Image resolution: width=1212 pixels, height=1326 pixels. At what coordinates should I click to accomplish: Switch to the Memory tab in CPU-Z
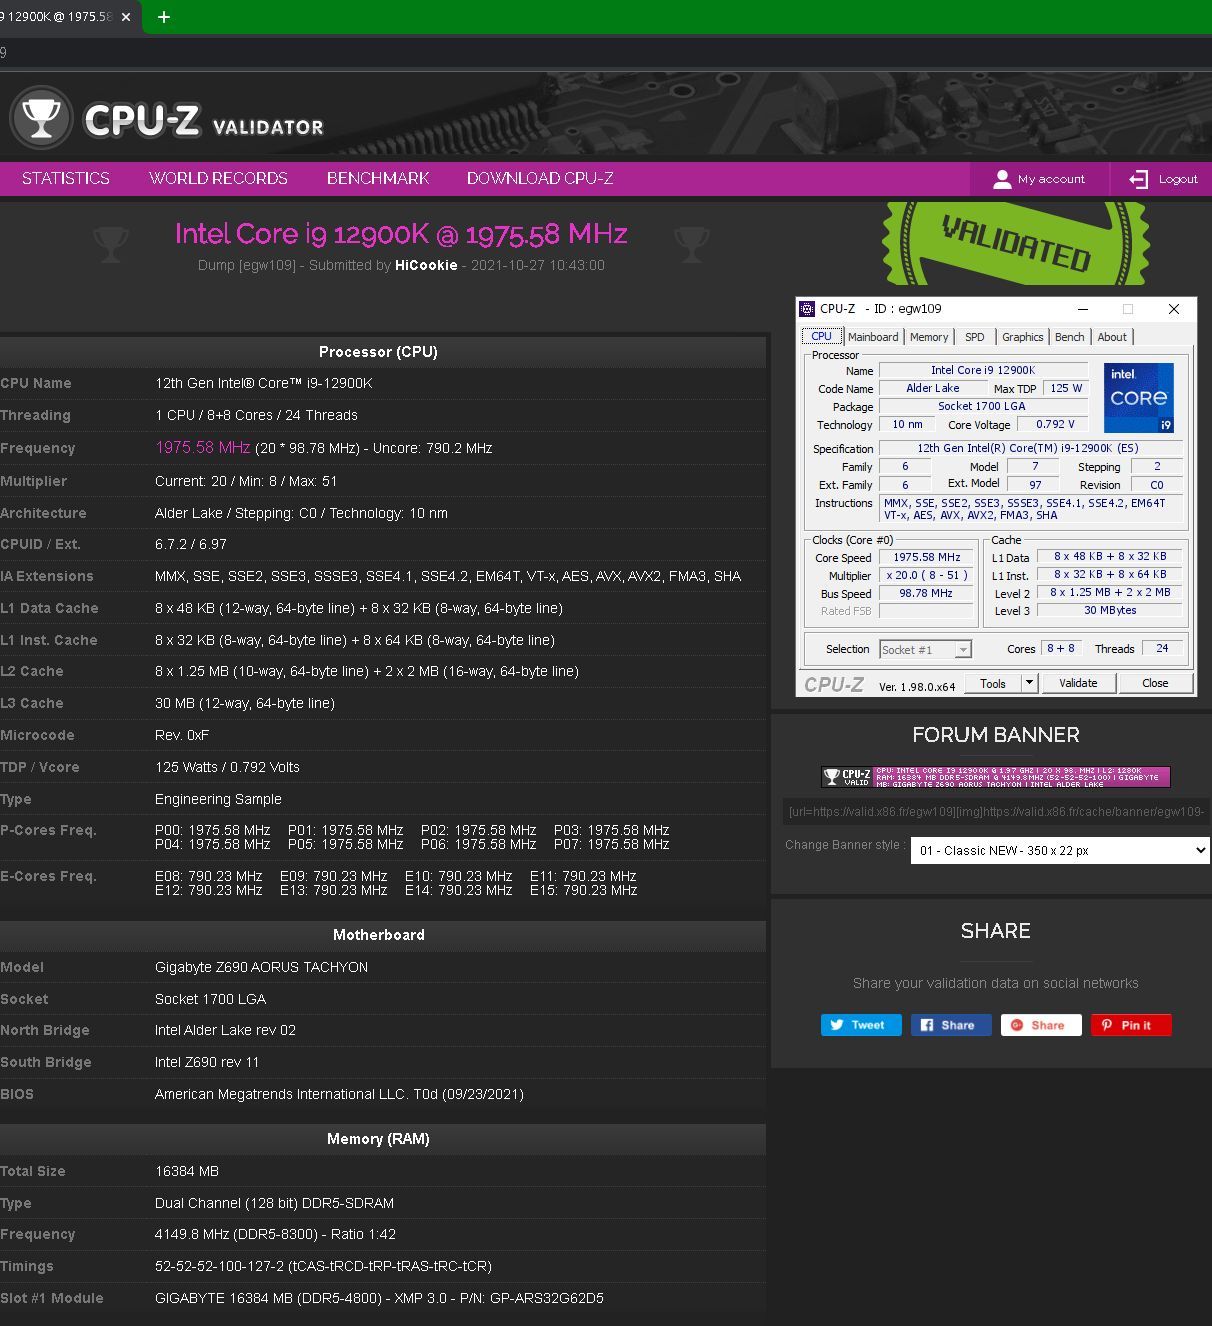(929, 337)
